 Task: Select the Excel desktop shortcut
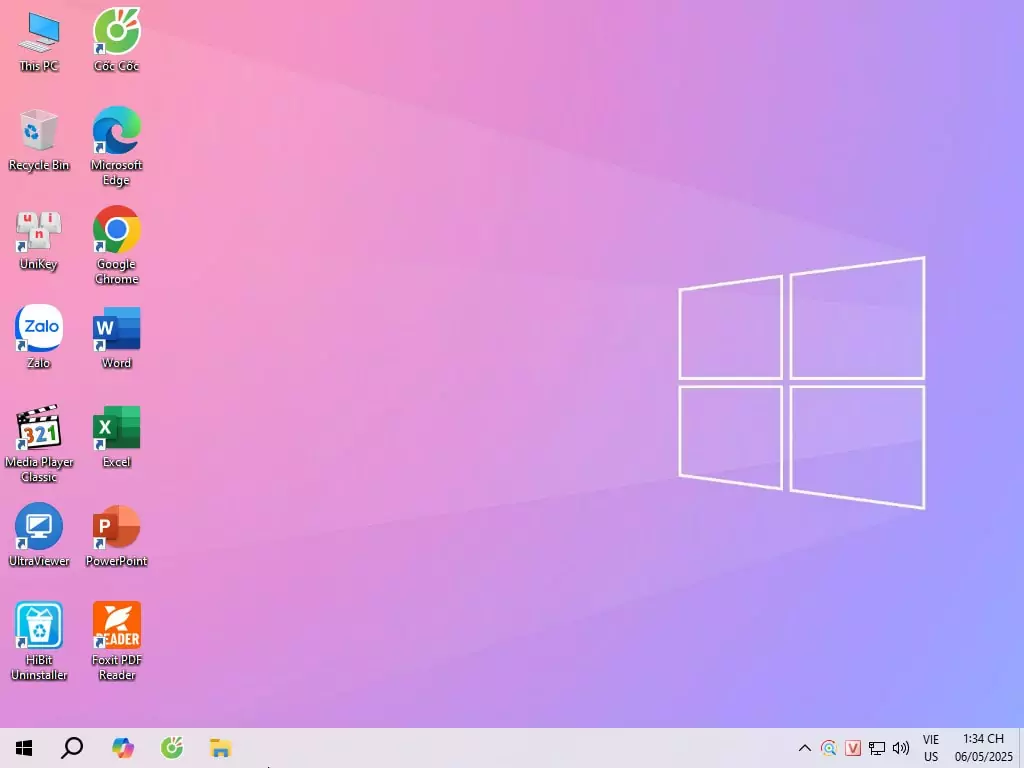116,437
